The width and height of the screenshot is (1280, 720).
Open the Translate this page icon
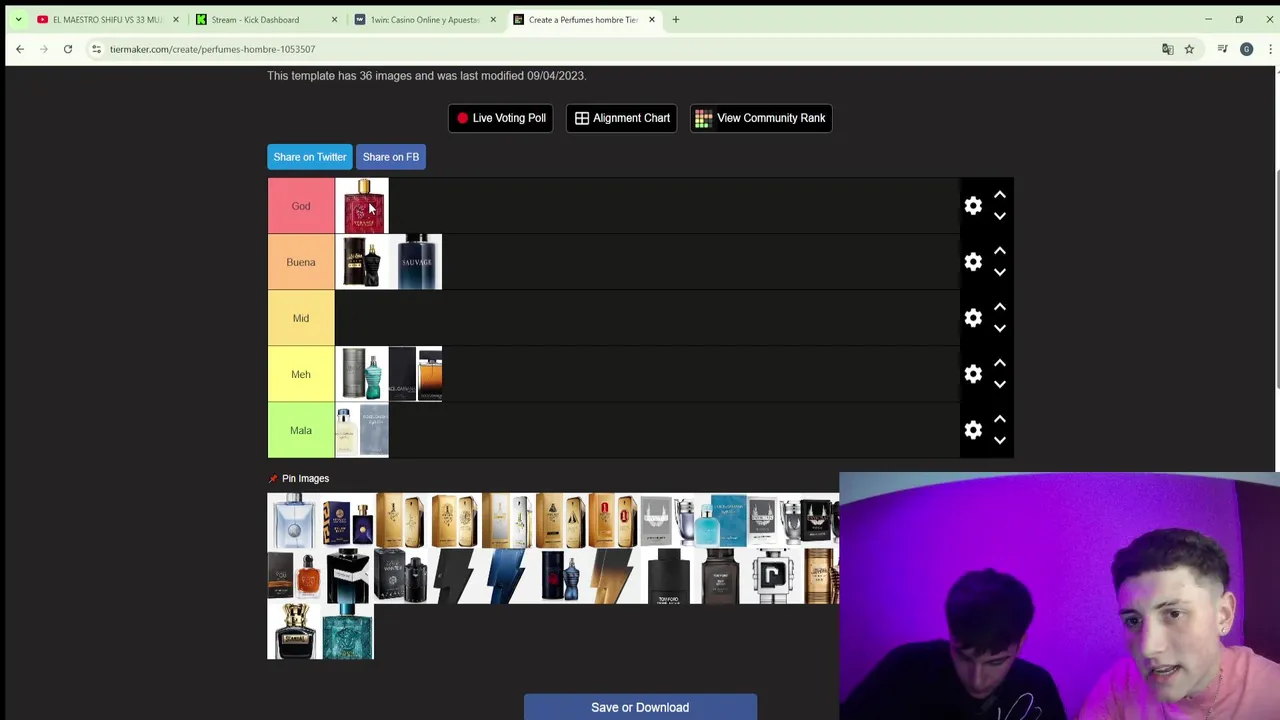click(x=1167, y=49)
